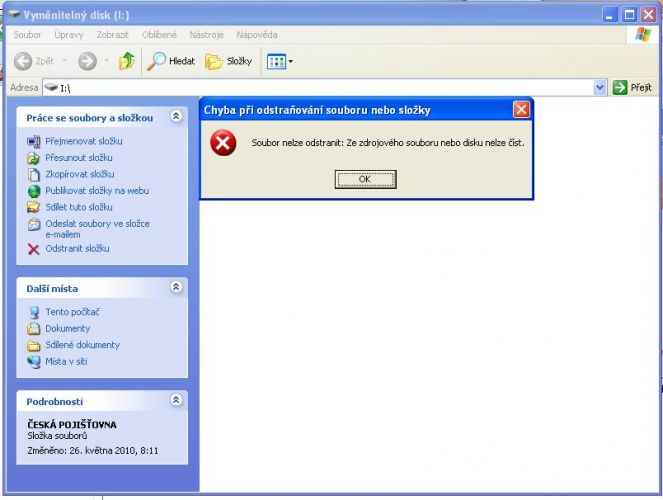
Task: Open the Views dropdown arrow
Action: 290,62
